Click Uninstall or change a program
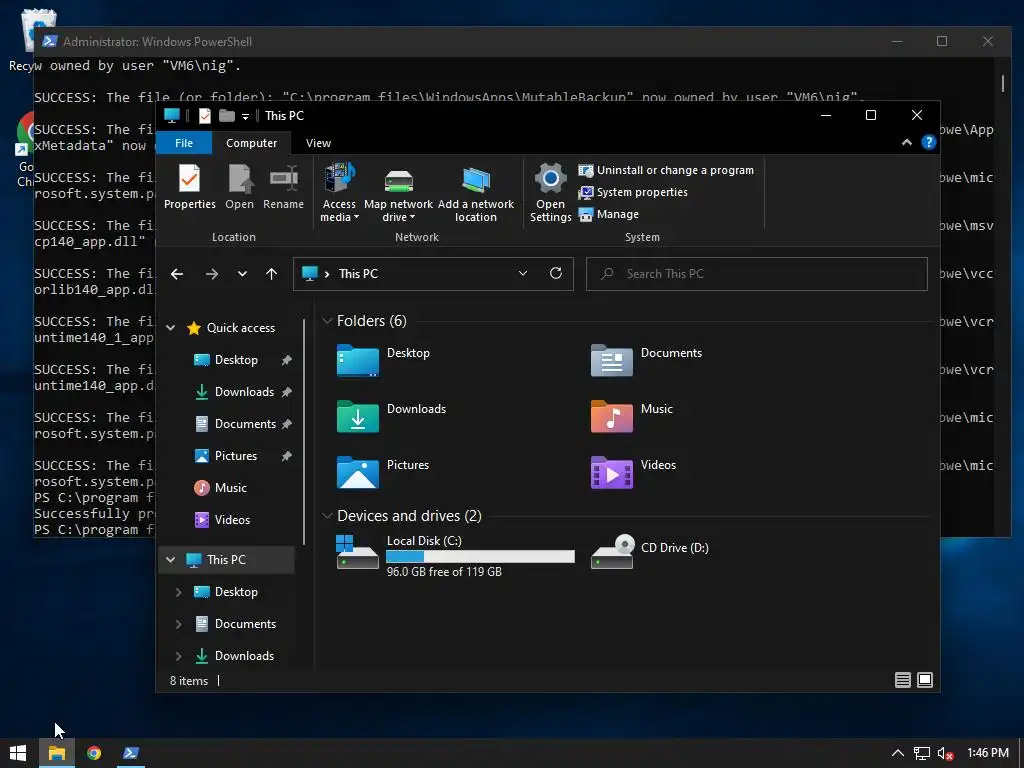Image resolution: width=1024 pixels, height=768 pixels. pyautogui.click(x=666, y=170)
